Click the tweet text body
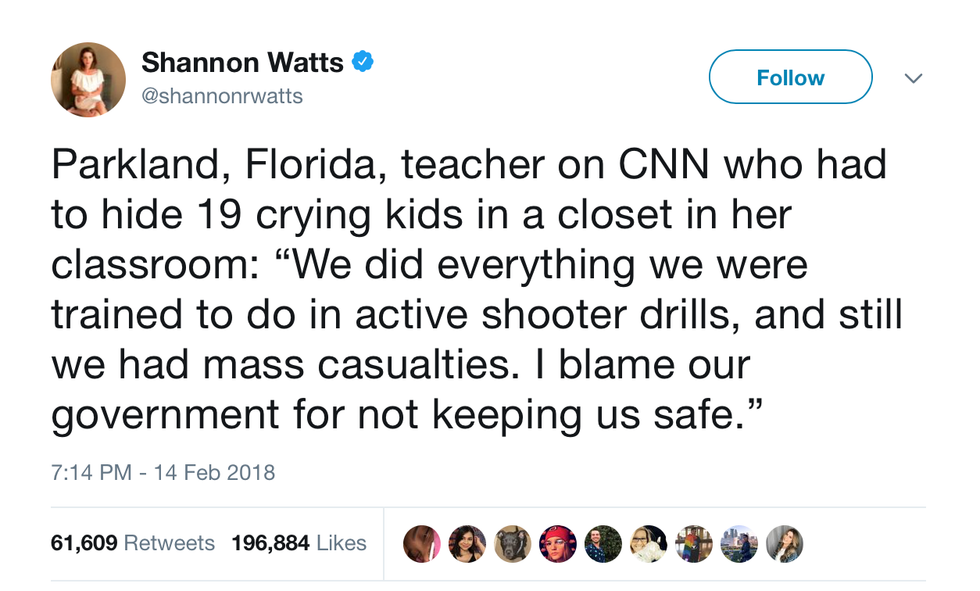The width and height of the screenshot is (980, 591). [x=470, y=290]
